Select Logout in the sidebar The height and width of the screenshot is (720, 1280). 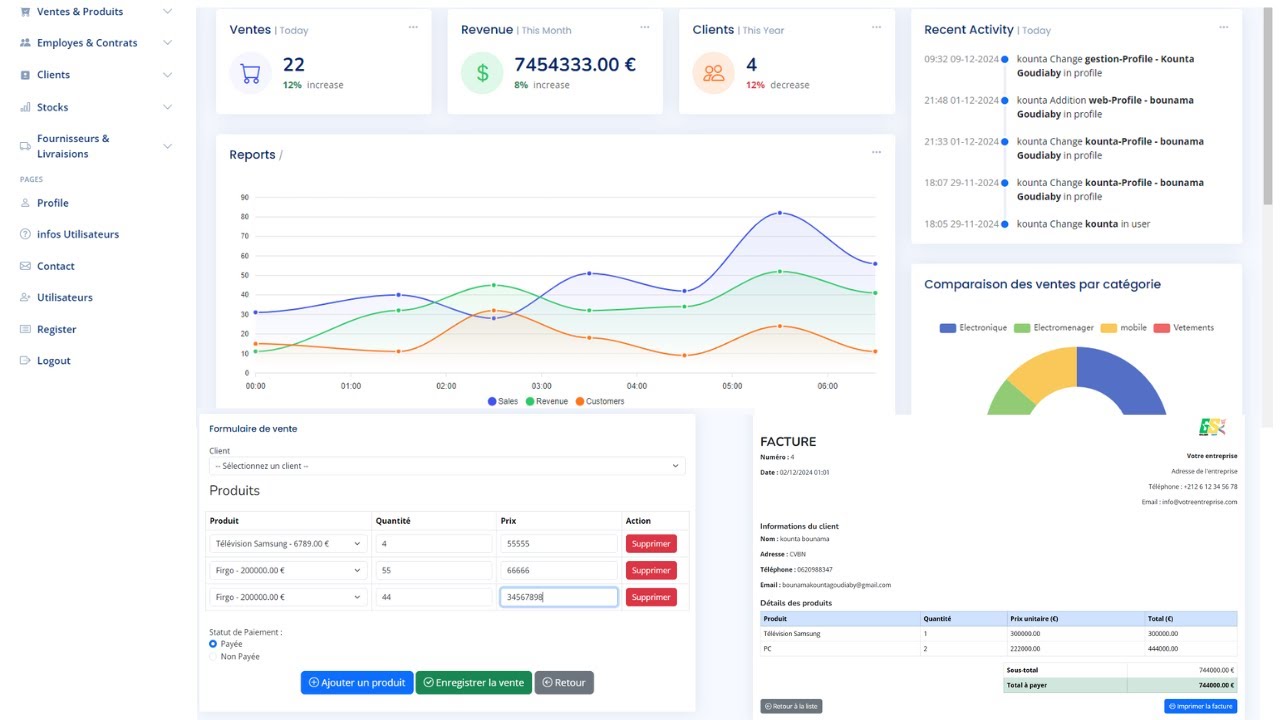[54, 360]
